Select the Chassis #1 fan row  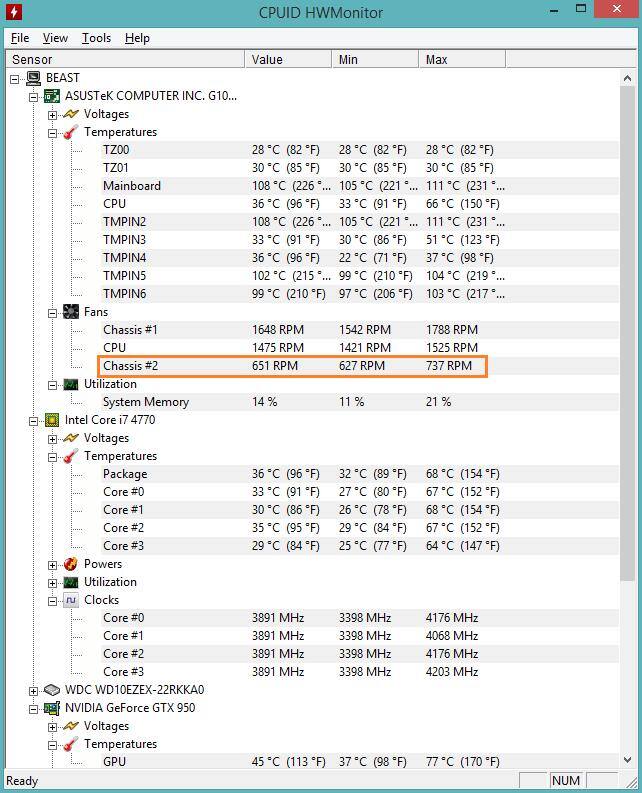[359, 330]
